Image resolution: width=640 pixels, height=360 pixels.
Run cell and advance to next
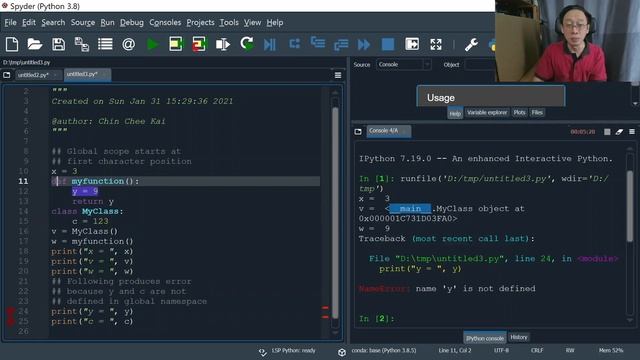point(199,44)
